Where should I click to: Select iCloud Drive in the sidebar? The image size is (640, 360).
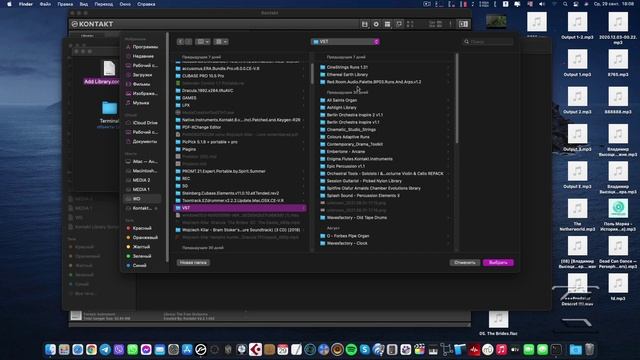click(141, 123)
